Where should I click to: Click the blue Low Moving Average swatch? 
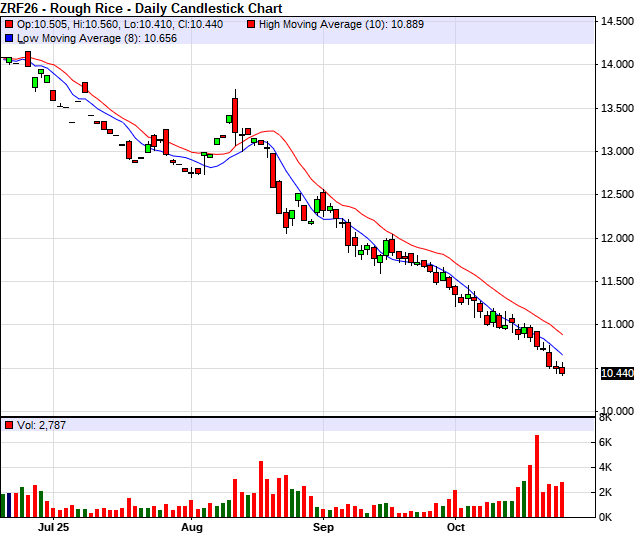pyautogui.click(x=9, y=37)
